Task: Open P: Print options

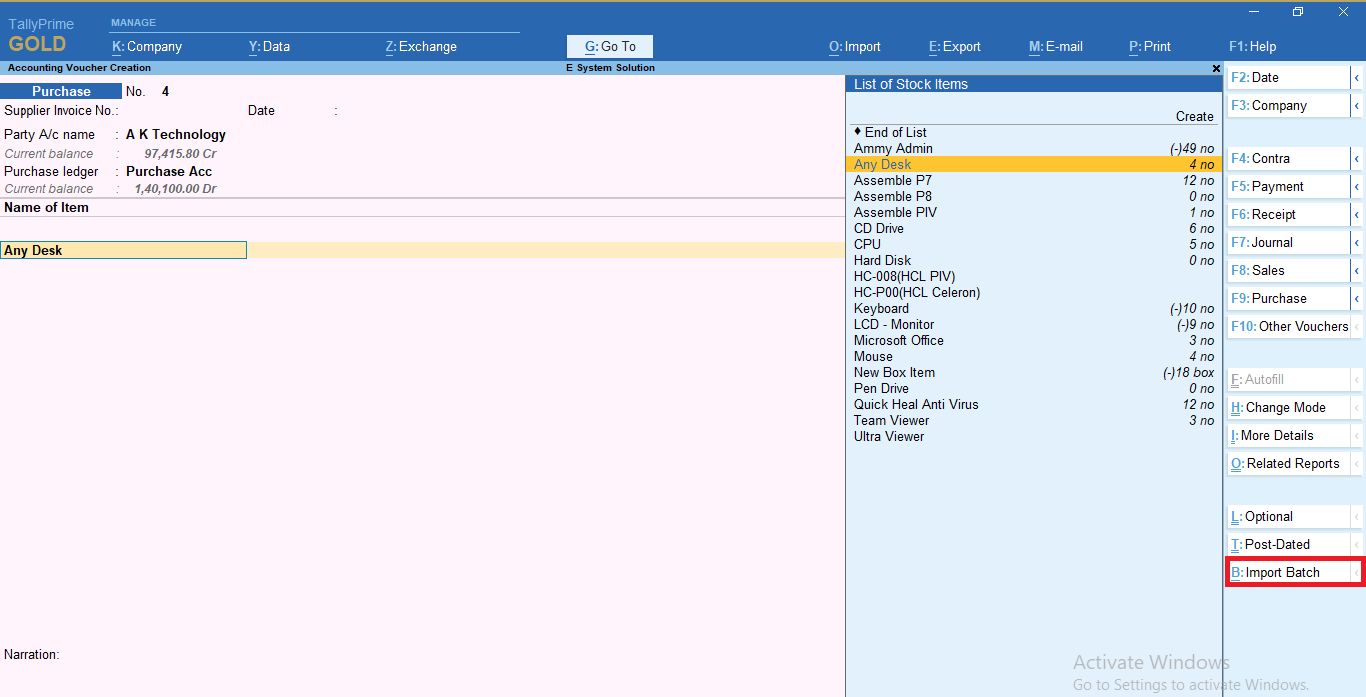Action: [1149, 46]
